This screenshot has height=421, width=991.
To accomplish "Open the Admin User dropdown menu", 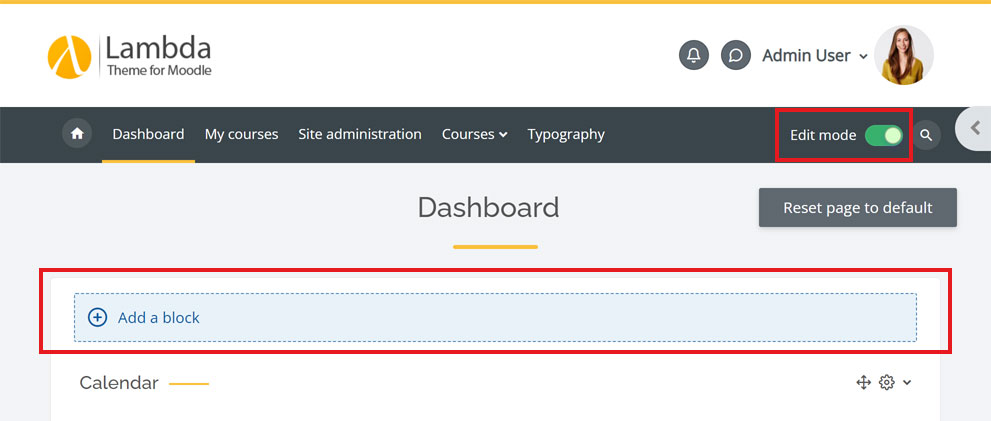I will 814,56.
